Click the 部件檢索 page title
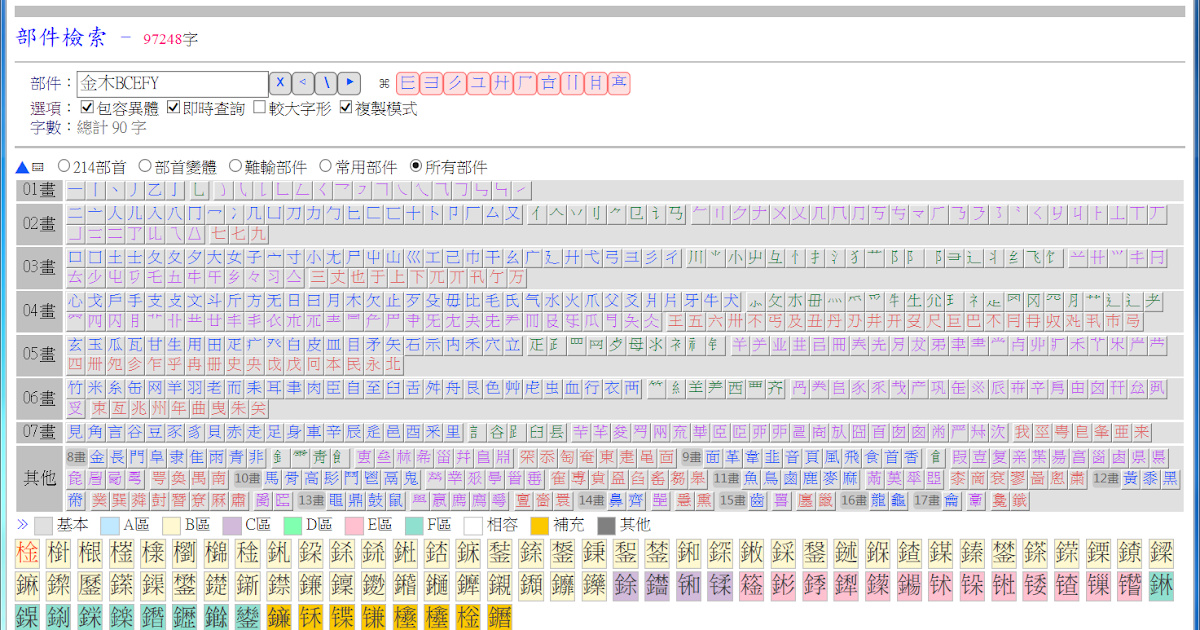 (62, 38)
